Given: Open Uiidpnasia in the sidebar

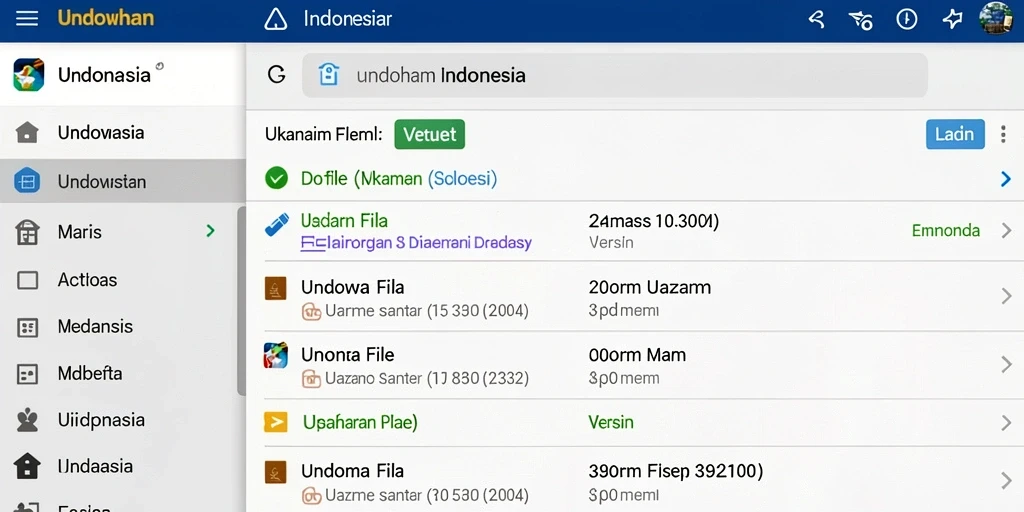Looking at the screenshot, I should pyautogui.click(x=123, y=420).
